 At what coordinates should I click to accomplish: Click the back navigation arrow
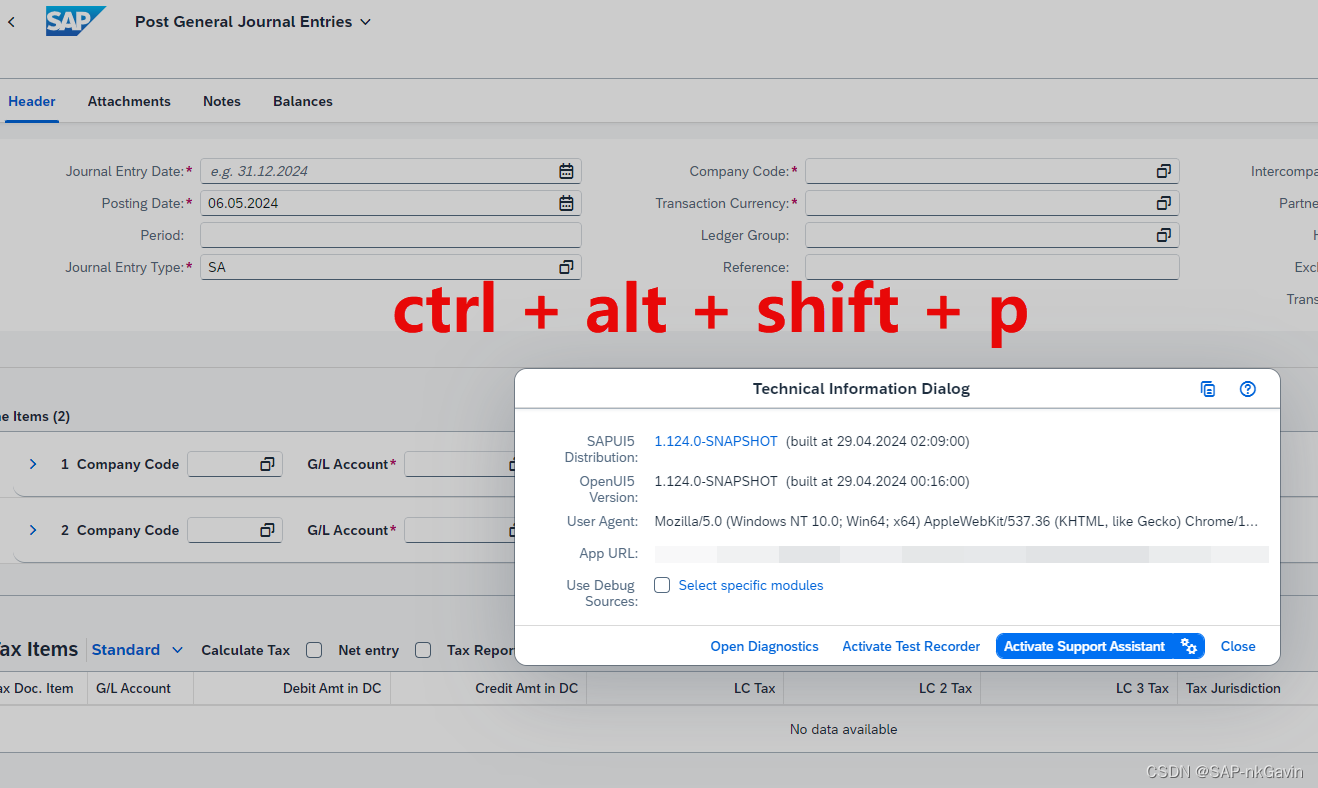point(11,20)
